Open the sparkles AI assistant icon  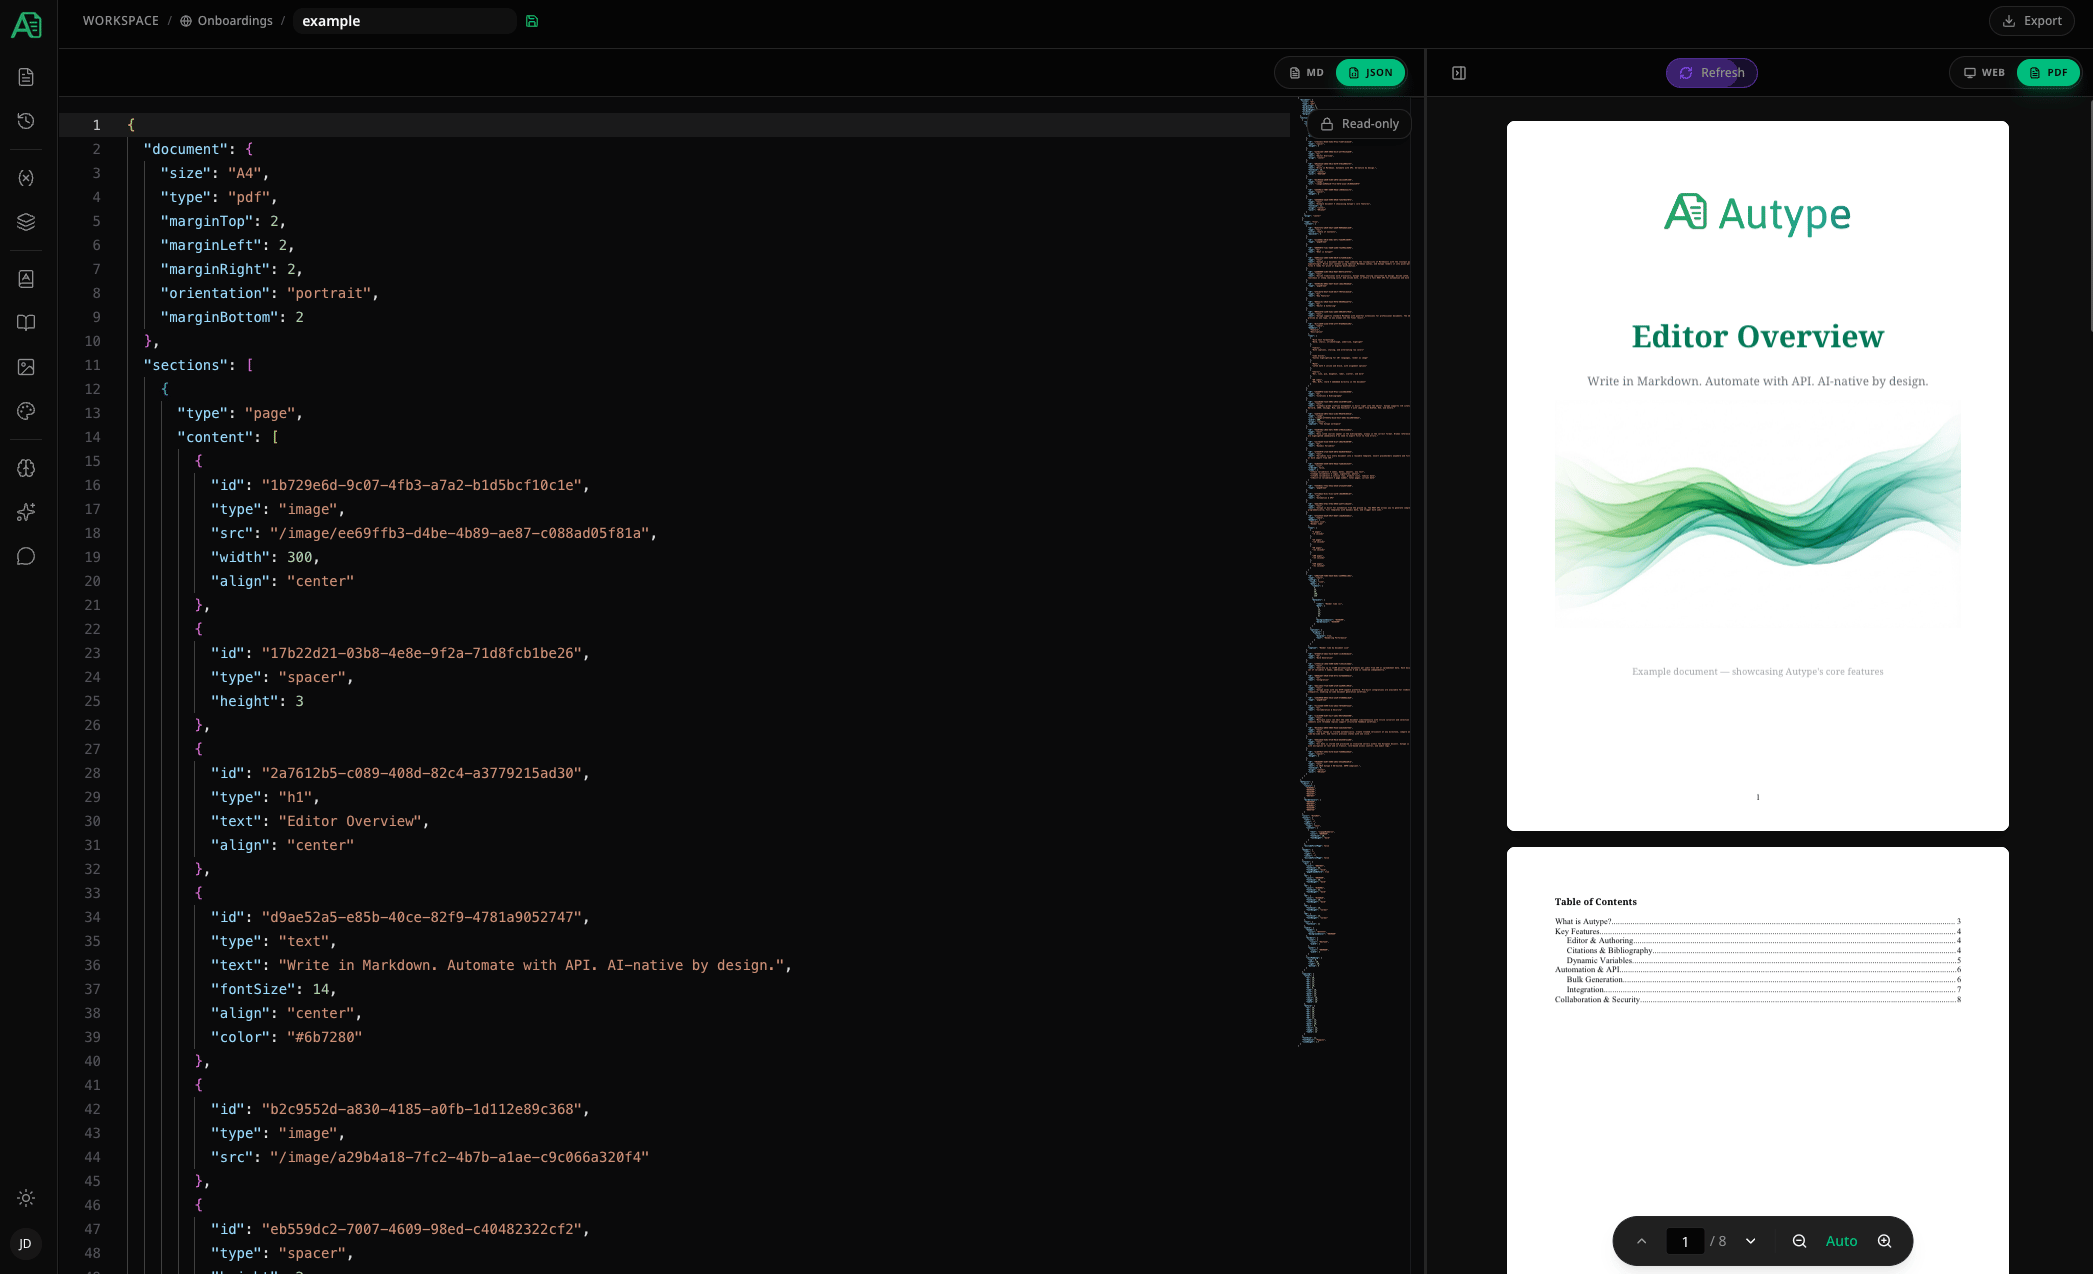pyautogui.click(x=27, y=512)
